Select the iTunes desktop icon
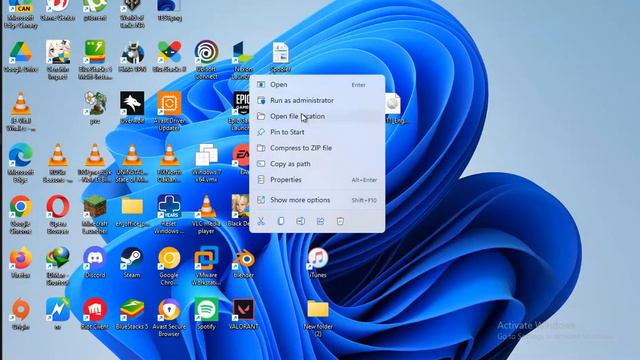 click(x=318, y=262)
